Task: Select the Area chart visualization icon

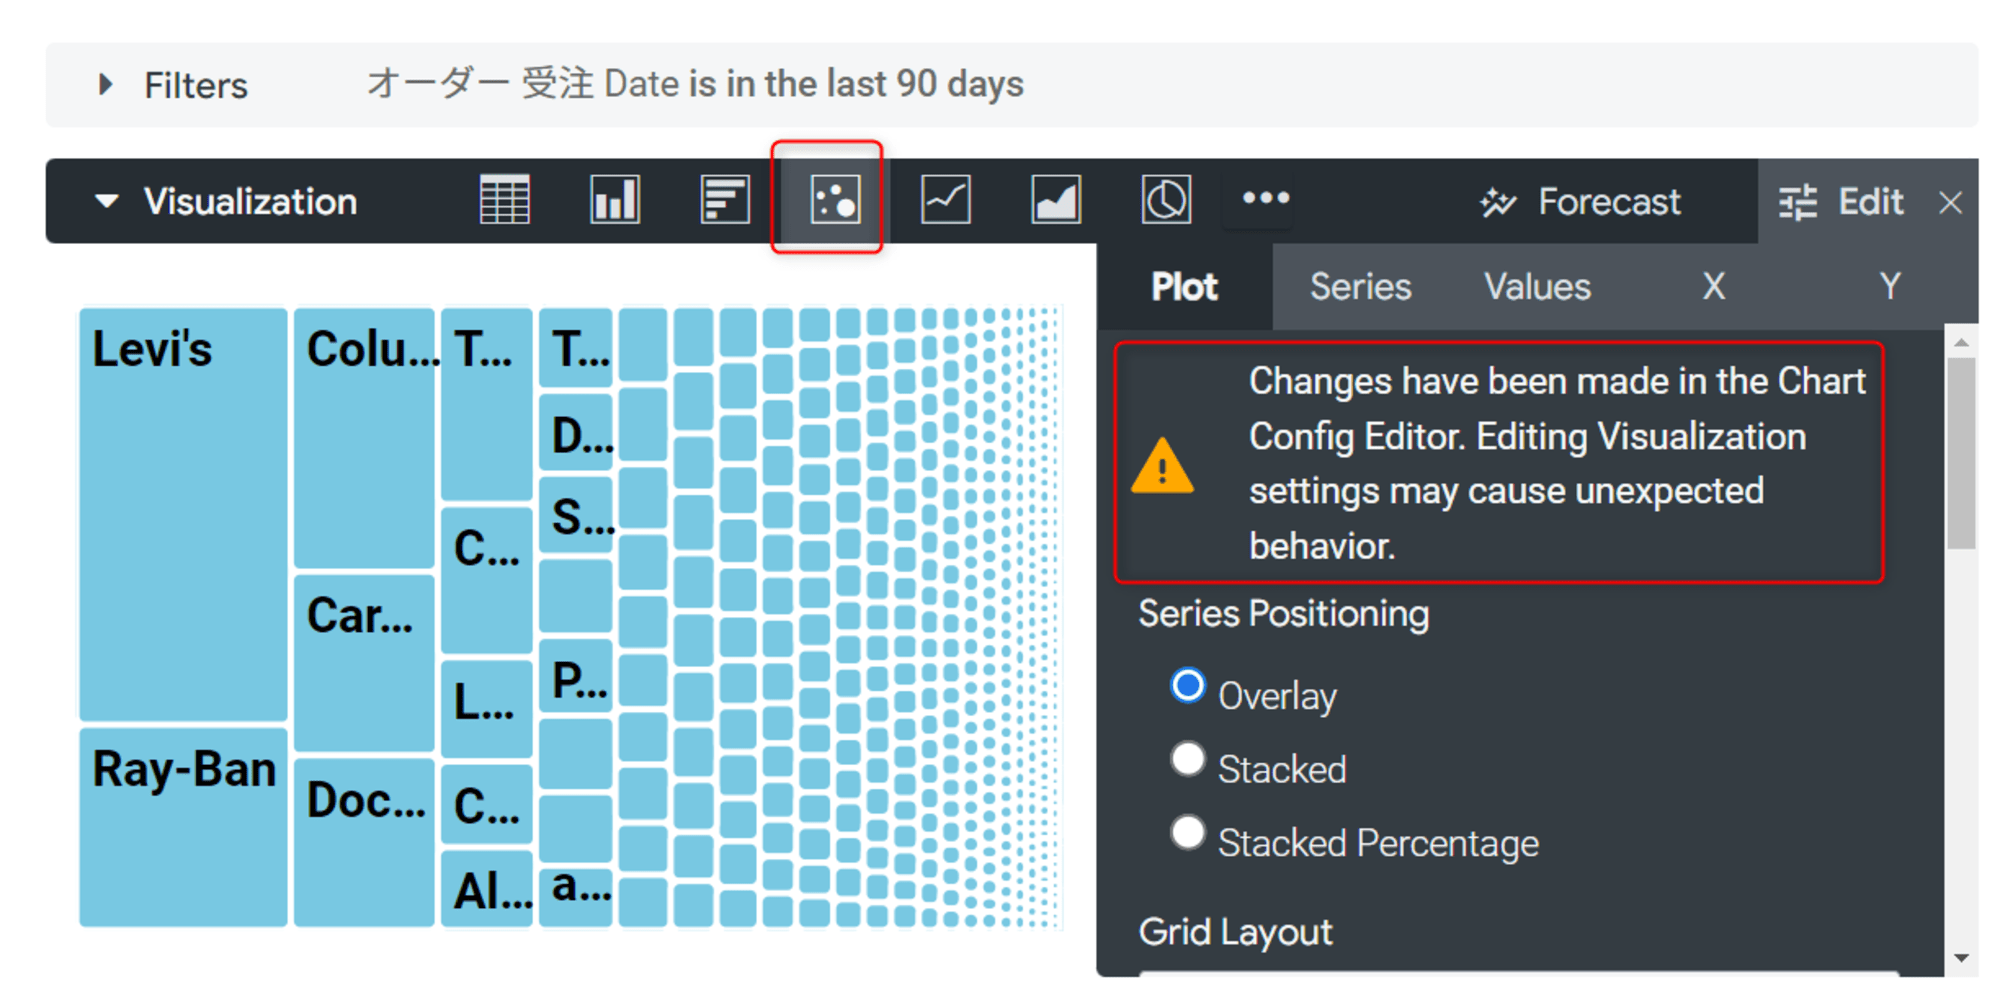Action: coord(1056,200)
